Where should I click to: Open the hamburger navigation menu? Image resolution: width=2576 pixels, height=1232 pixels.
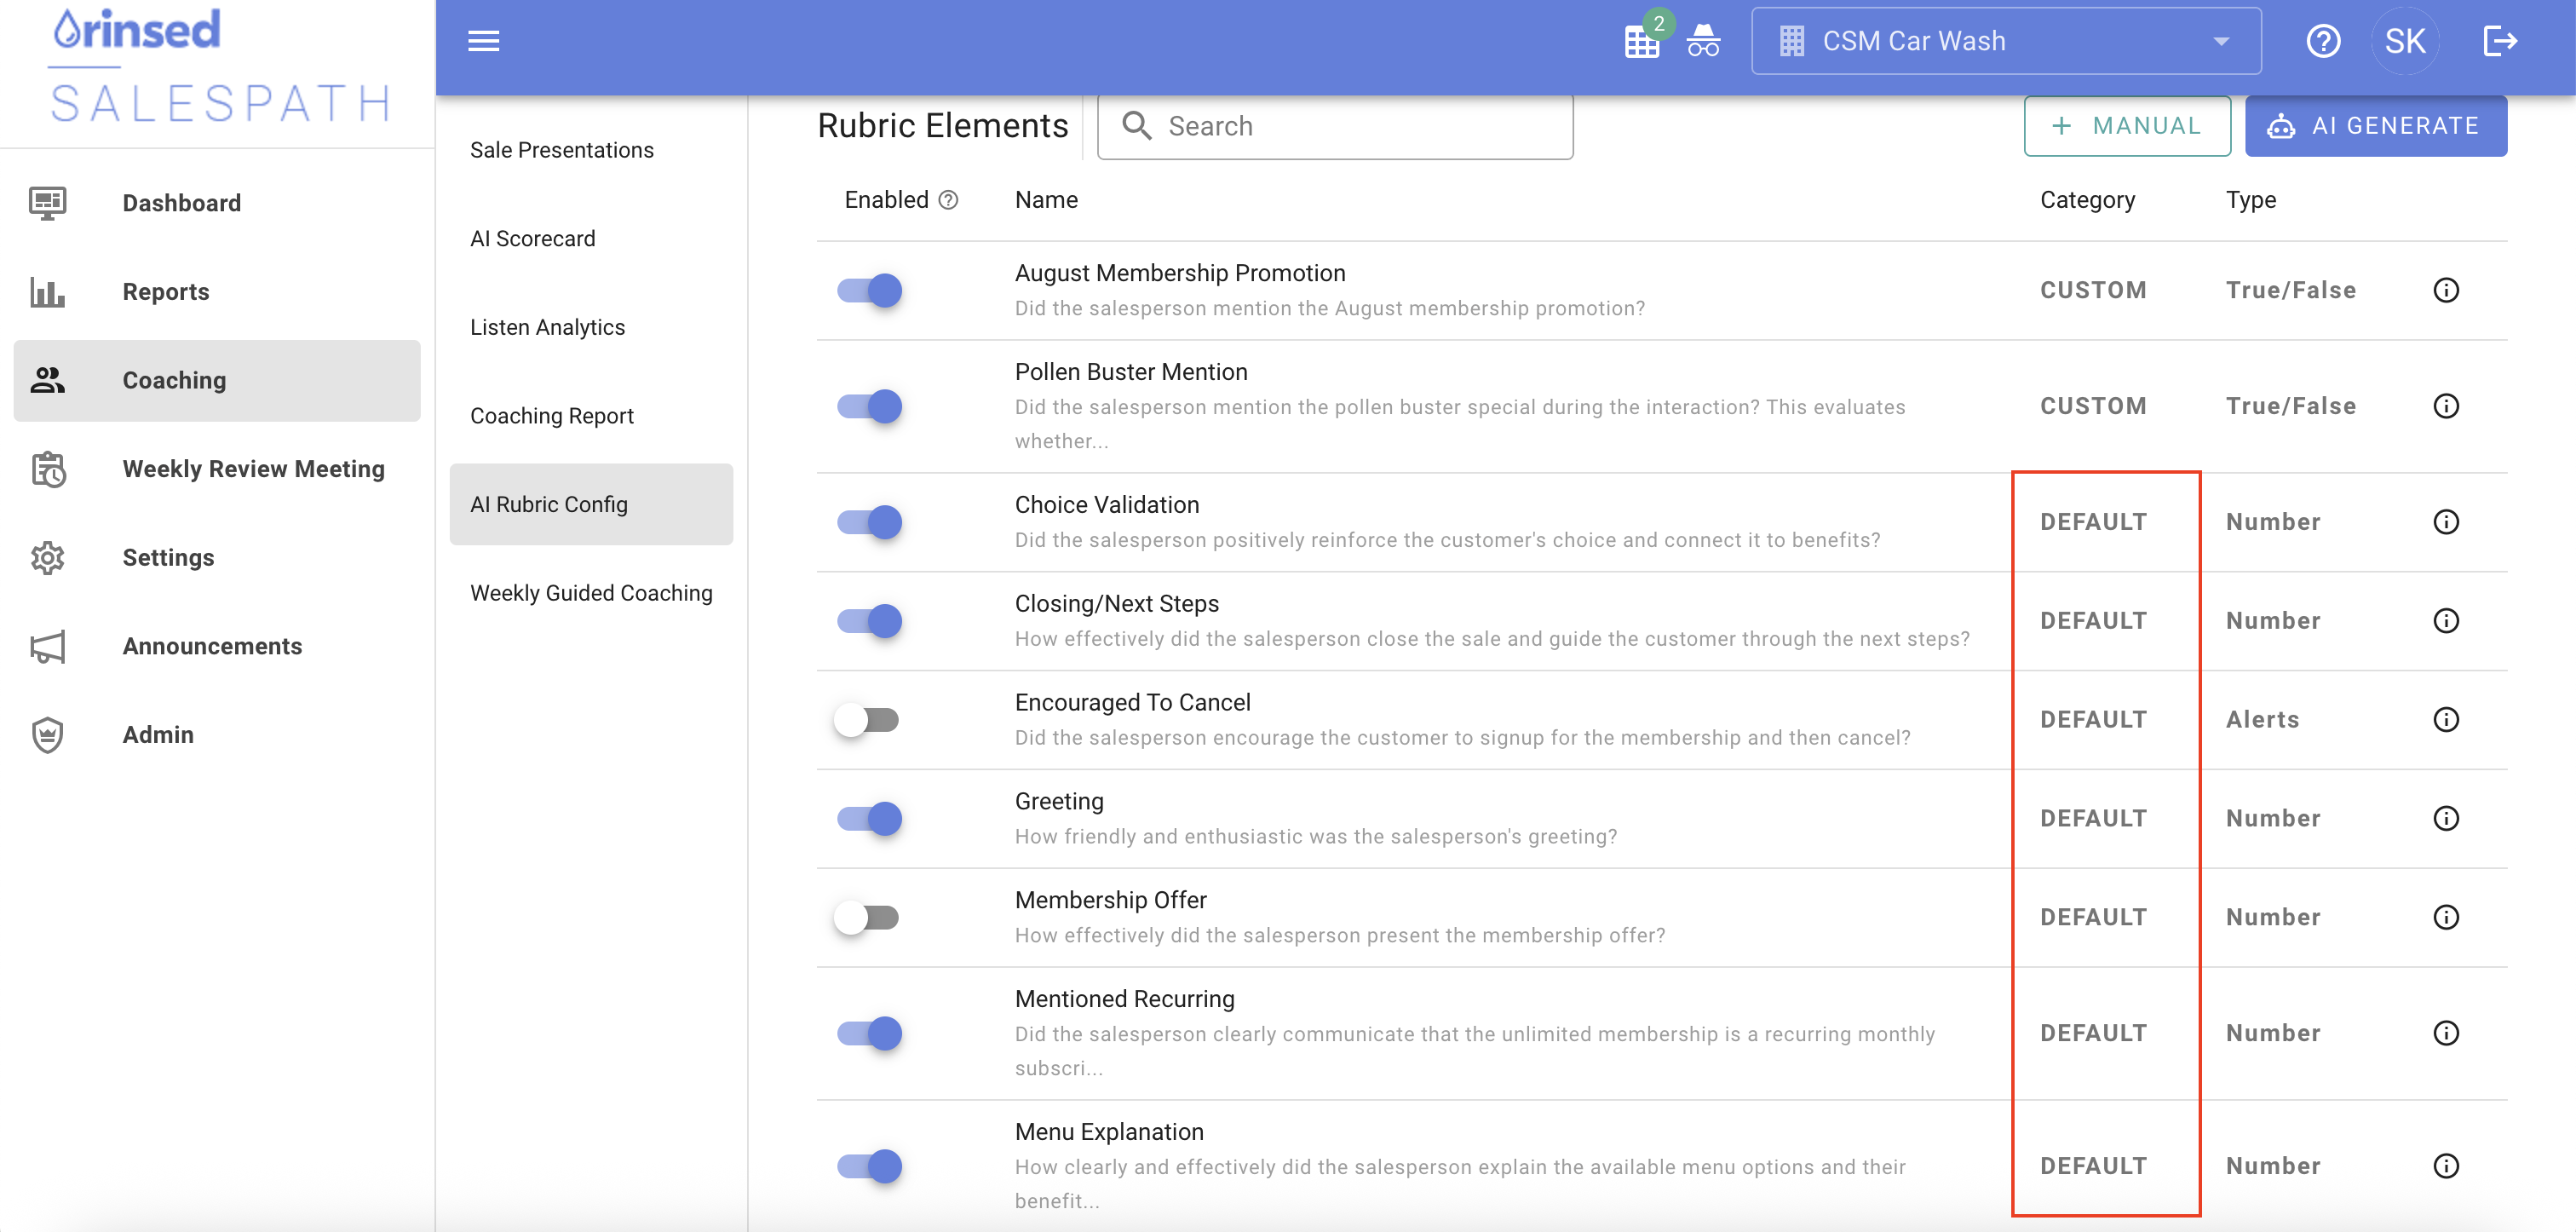(x=484, y=41)
